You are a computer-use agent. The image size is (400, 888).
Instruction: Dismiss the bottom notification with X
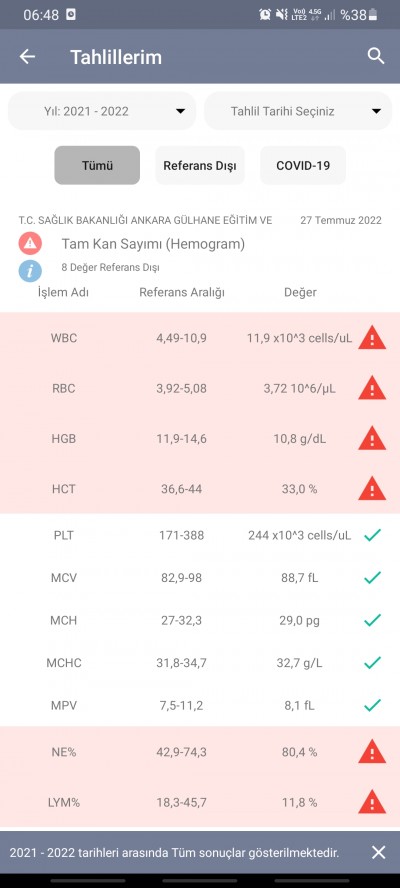click(378, 852)
